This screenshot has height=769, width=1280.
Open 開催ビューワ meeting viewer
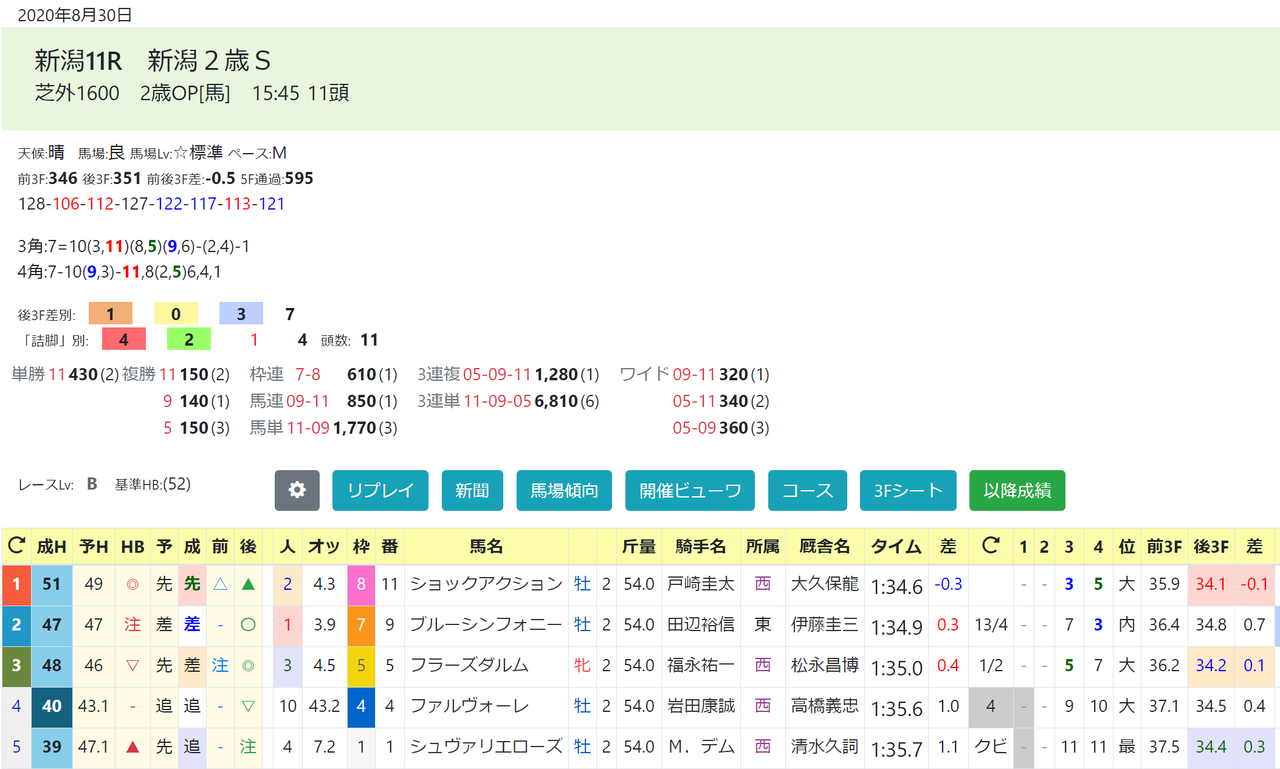pos(690,491)
